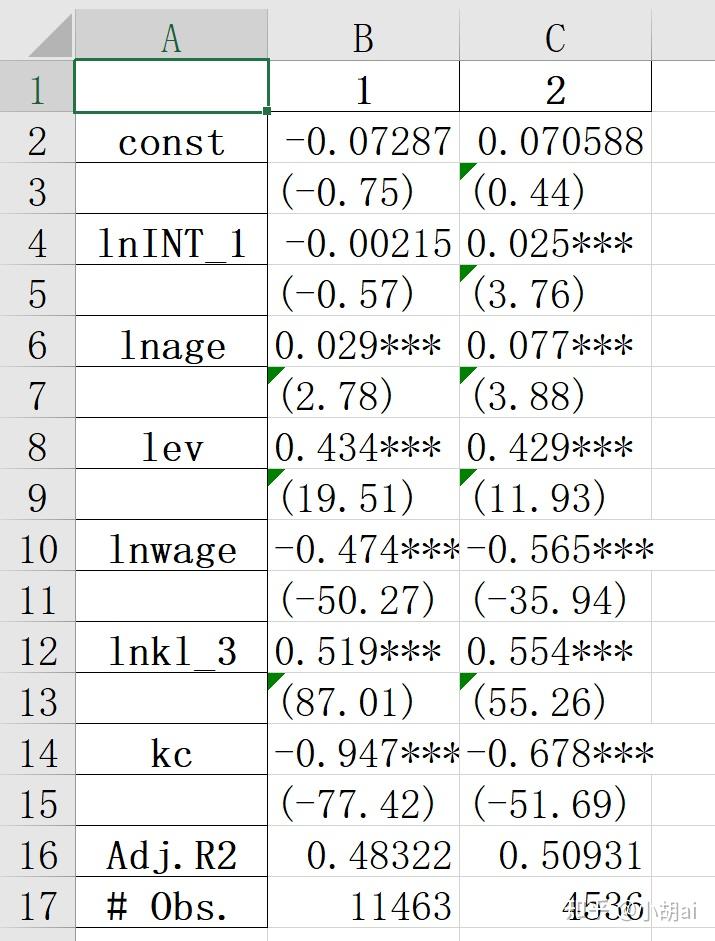Click cell with value '0.554***'
The height and width of the screenshot is (941, 715).
(x=555, y=648)
